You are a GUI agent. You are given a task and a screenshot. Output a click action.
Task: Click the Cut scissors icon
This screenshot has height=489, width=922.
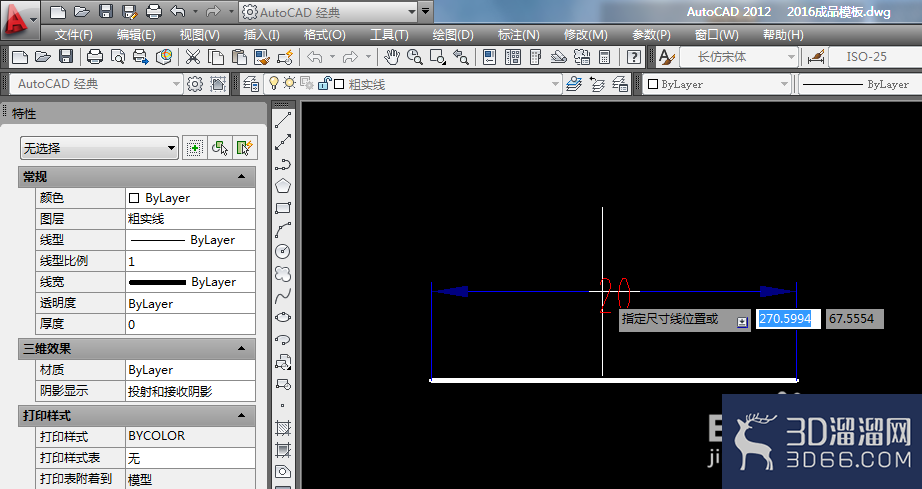pyautogui.click(x=193, y=57)
